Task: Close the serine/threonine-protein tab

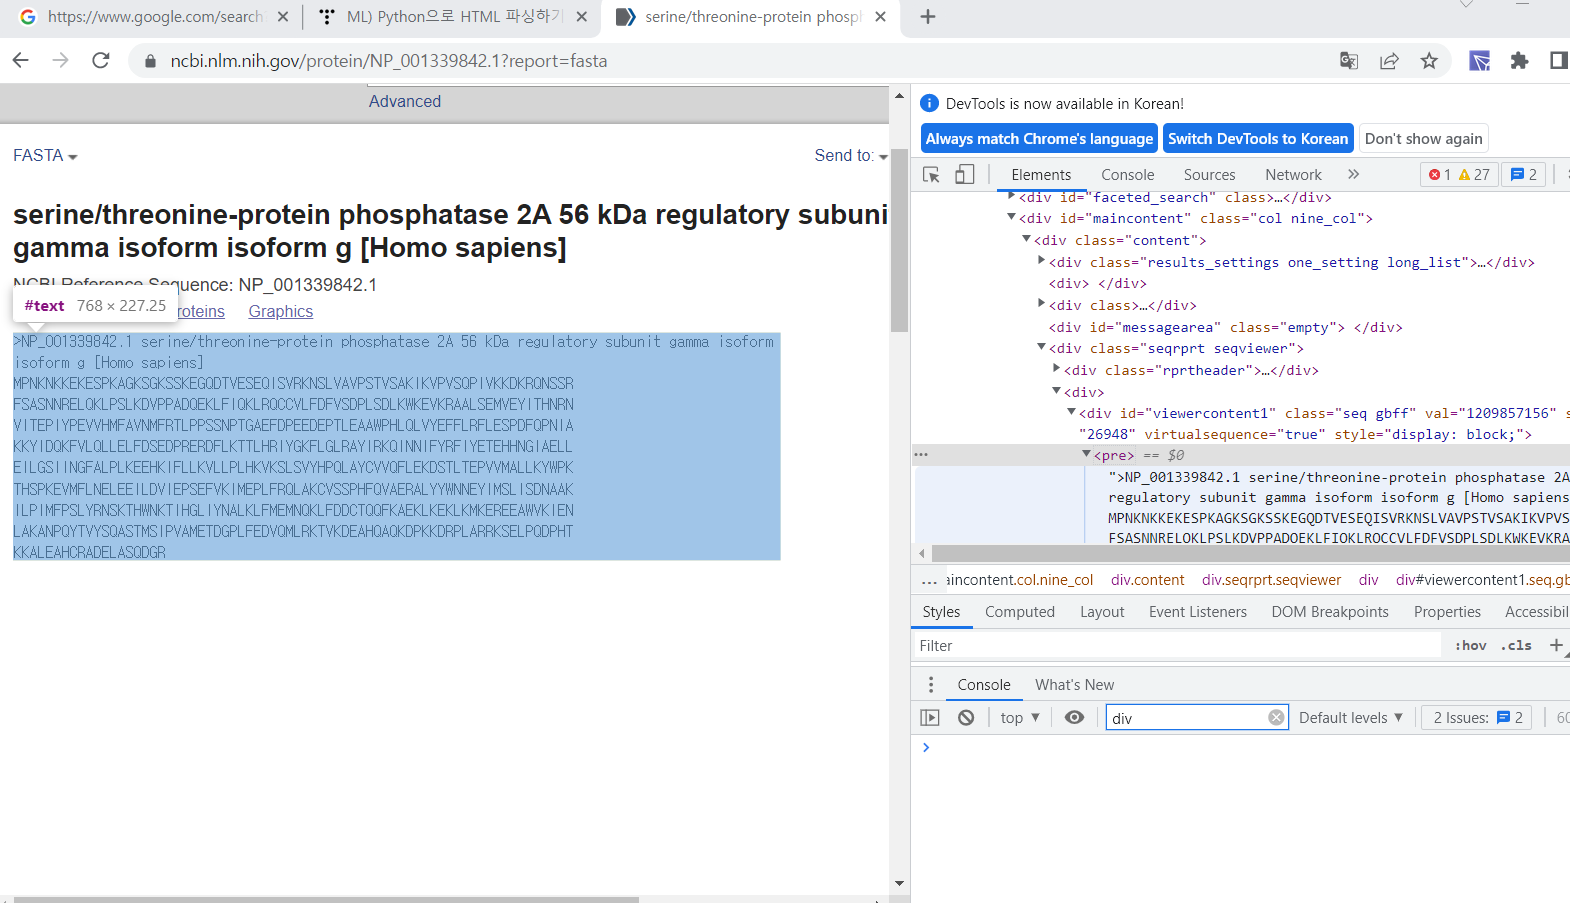Action: [x=880, y=17]
